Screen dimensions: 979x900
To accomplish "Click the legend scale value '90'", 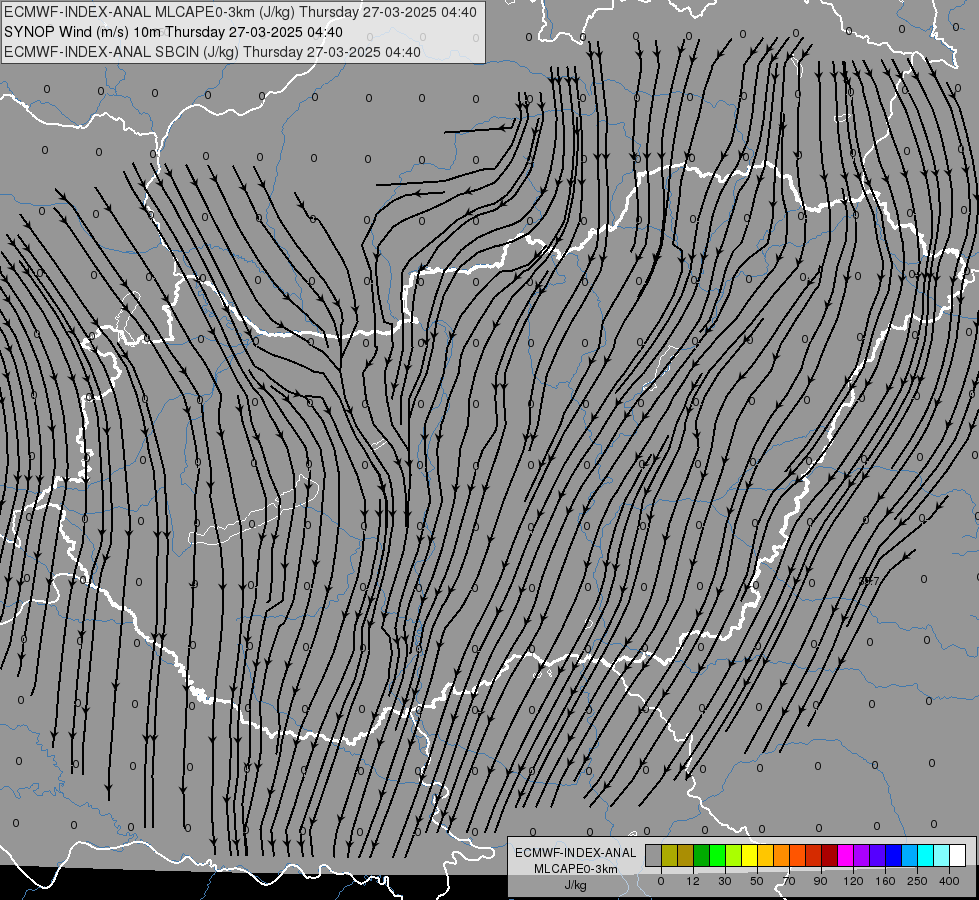I will (820, 881).
